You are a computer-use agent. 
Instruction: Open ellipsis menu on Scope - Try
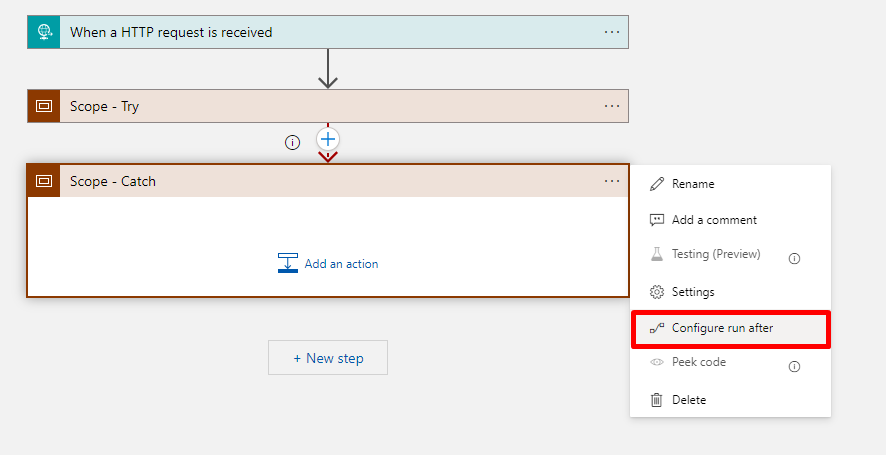click(612, 106)
